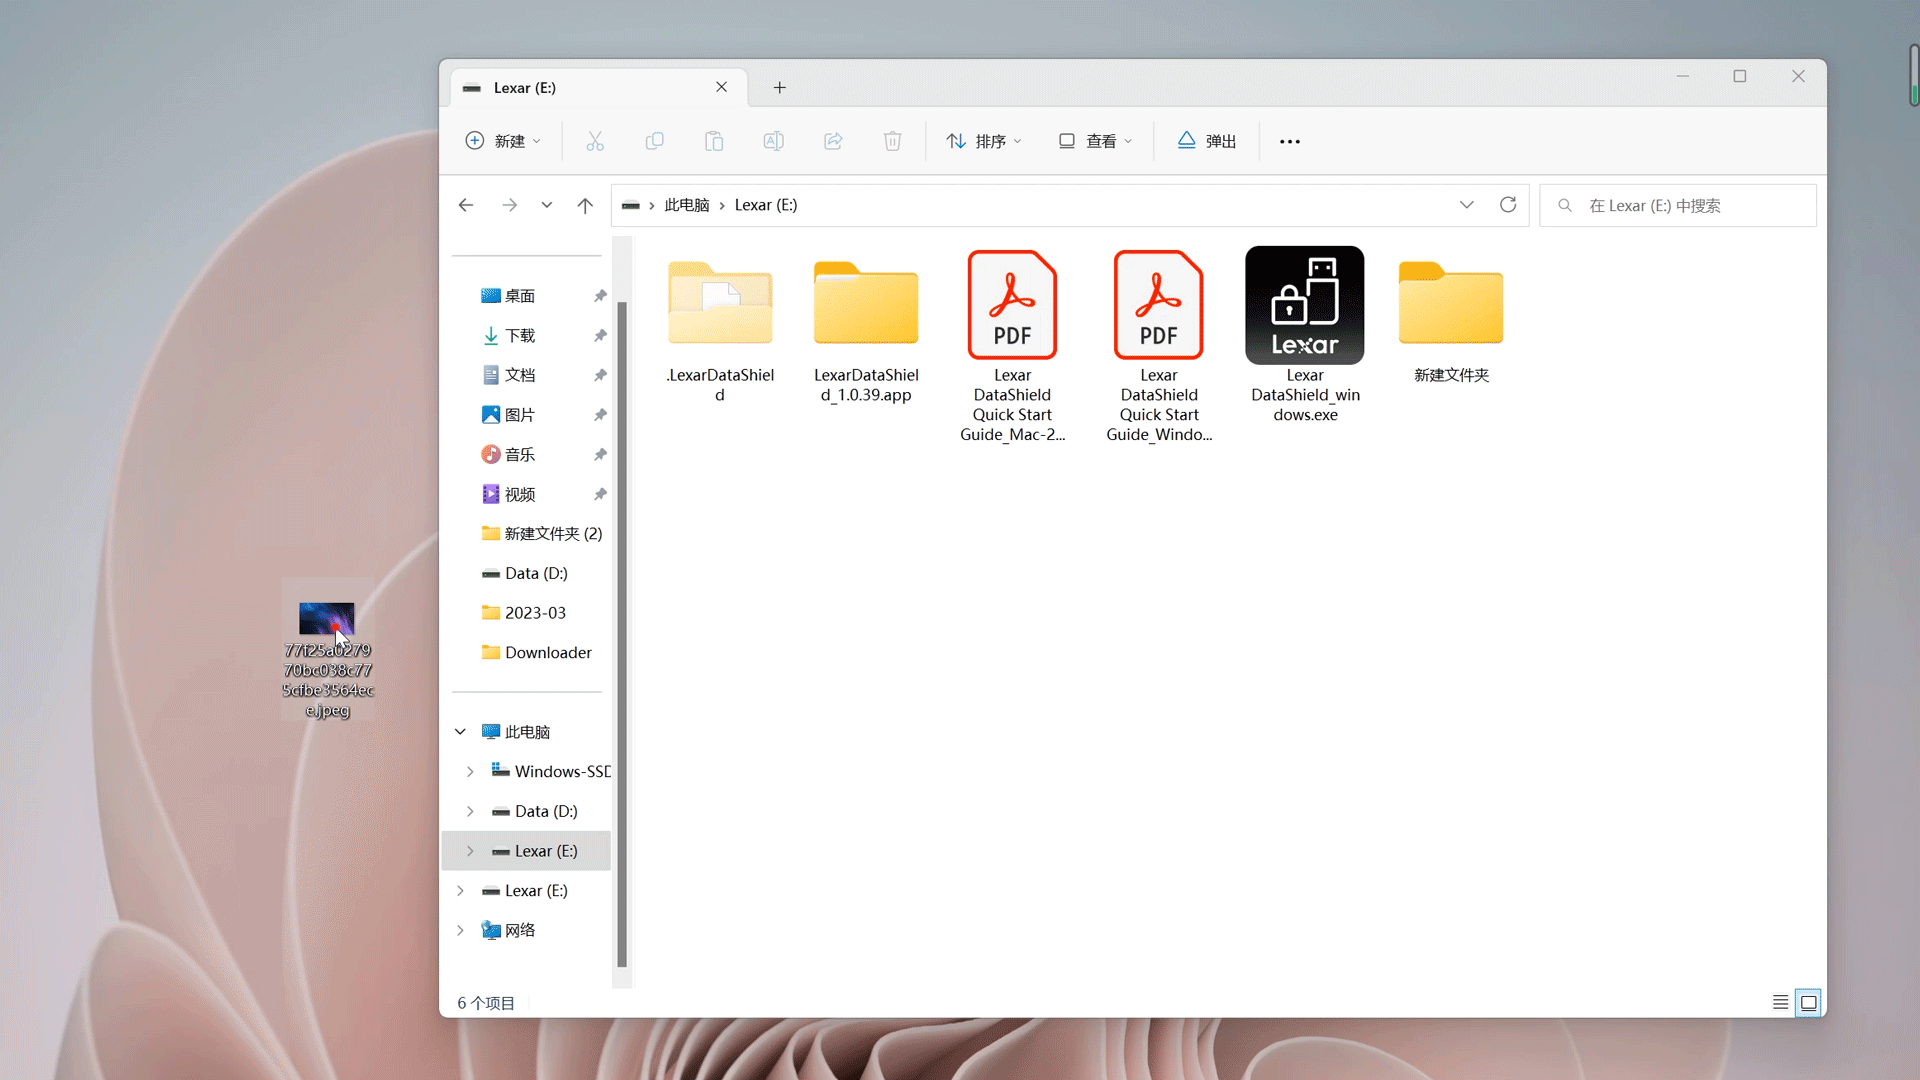Expand the 网络 tree node
Screen dimensions: 1920x1080
(460, 930)
